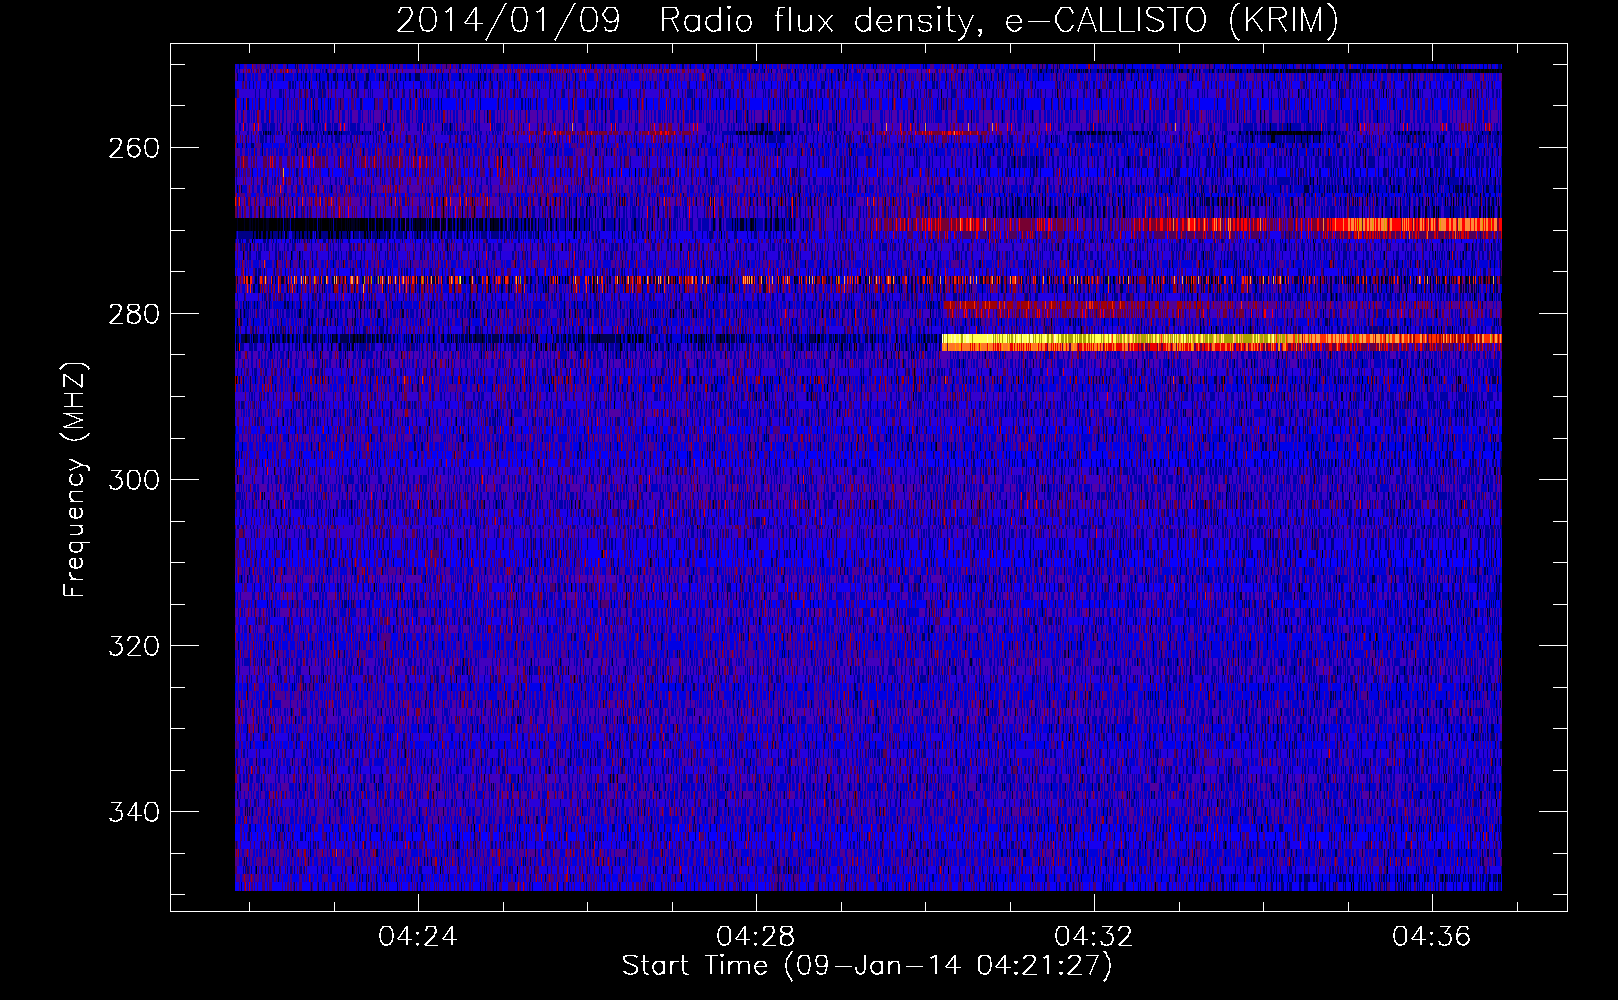The width and height of the screenshot is (1618, 1000).
Task: Click the 300 frequency tick label
Action: coord(133,480)
